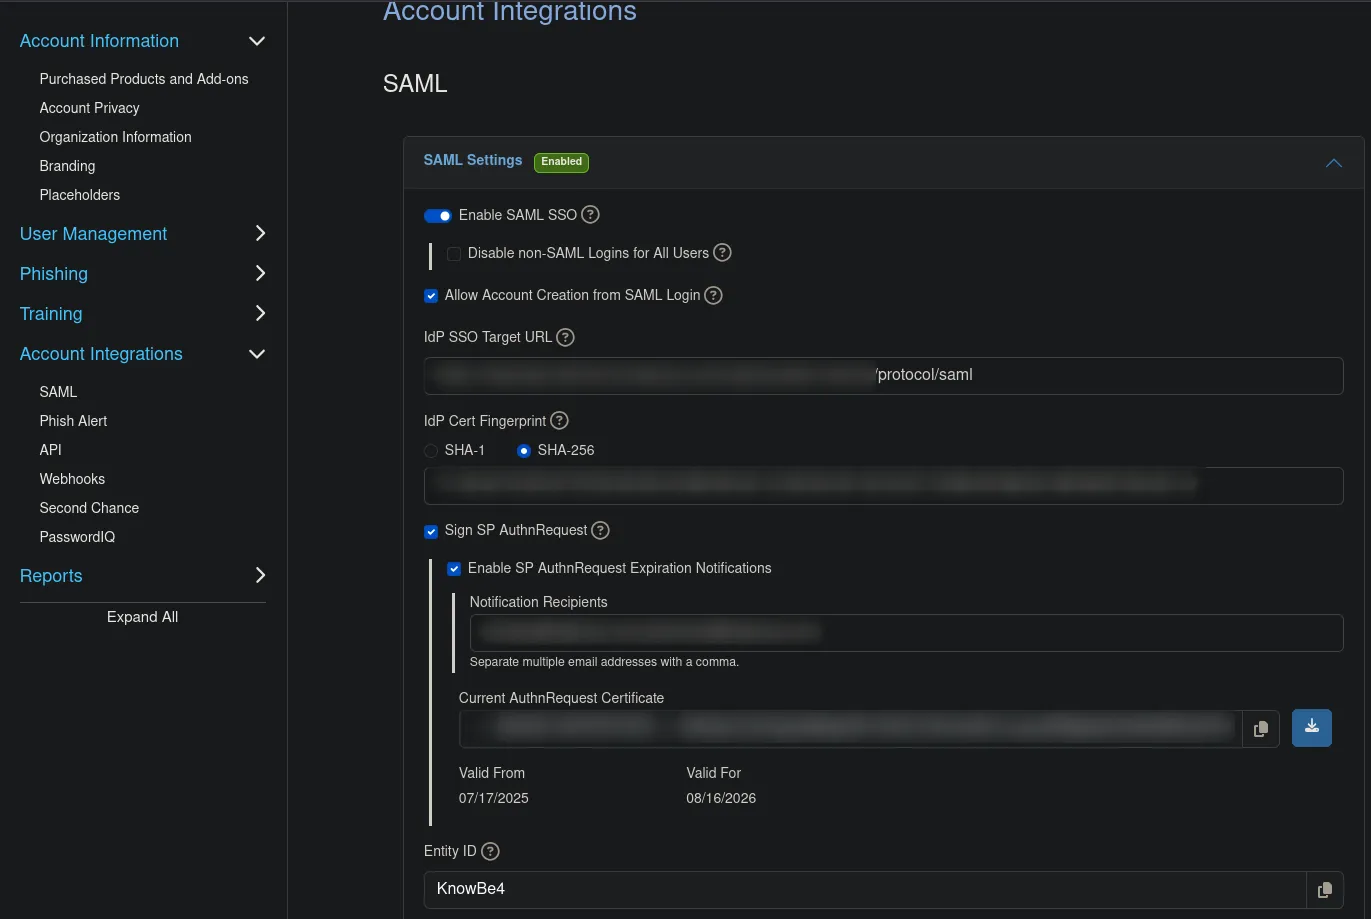
Task: Collapse the SAML Settings panel
Action: point(1333,162)
